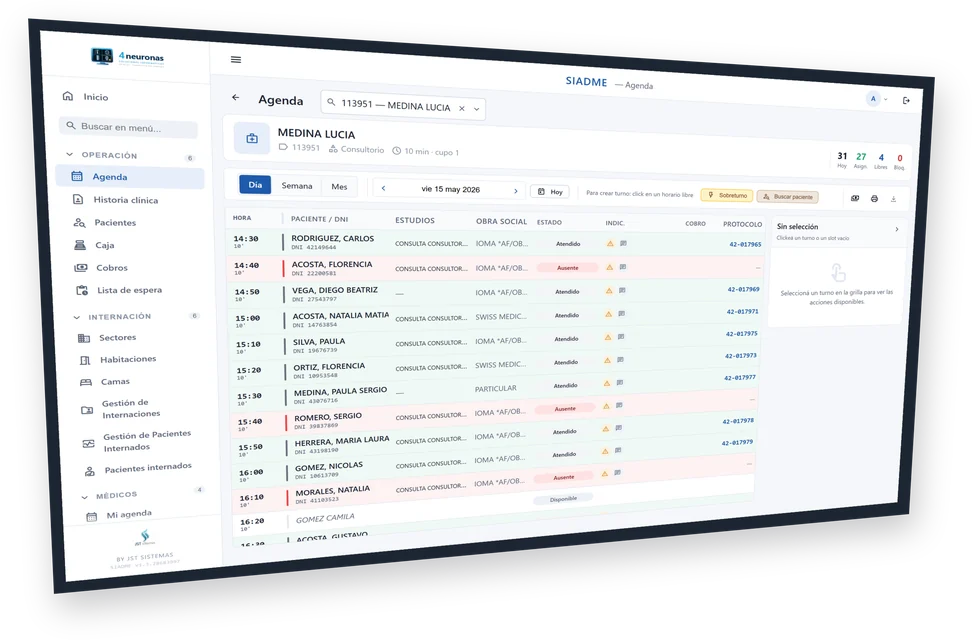The image size is (972, 640).
Task: Switch to the Mes view tab
Action: pyautogui.click(x=339, y=187)
